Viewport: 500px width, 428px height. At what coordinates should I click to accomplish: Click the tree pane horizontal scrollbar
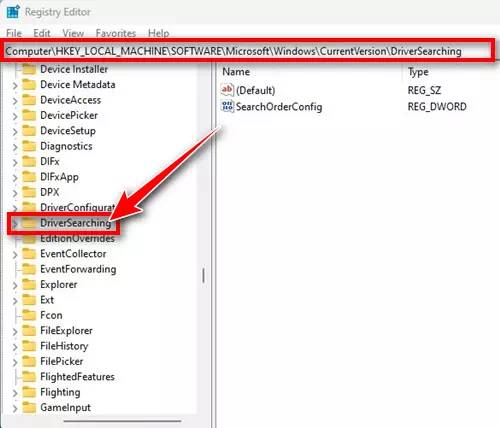click(x=122, y=421)
